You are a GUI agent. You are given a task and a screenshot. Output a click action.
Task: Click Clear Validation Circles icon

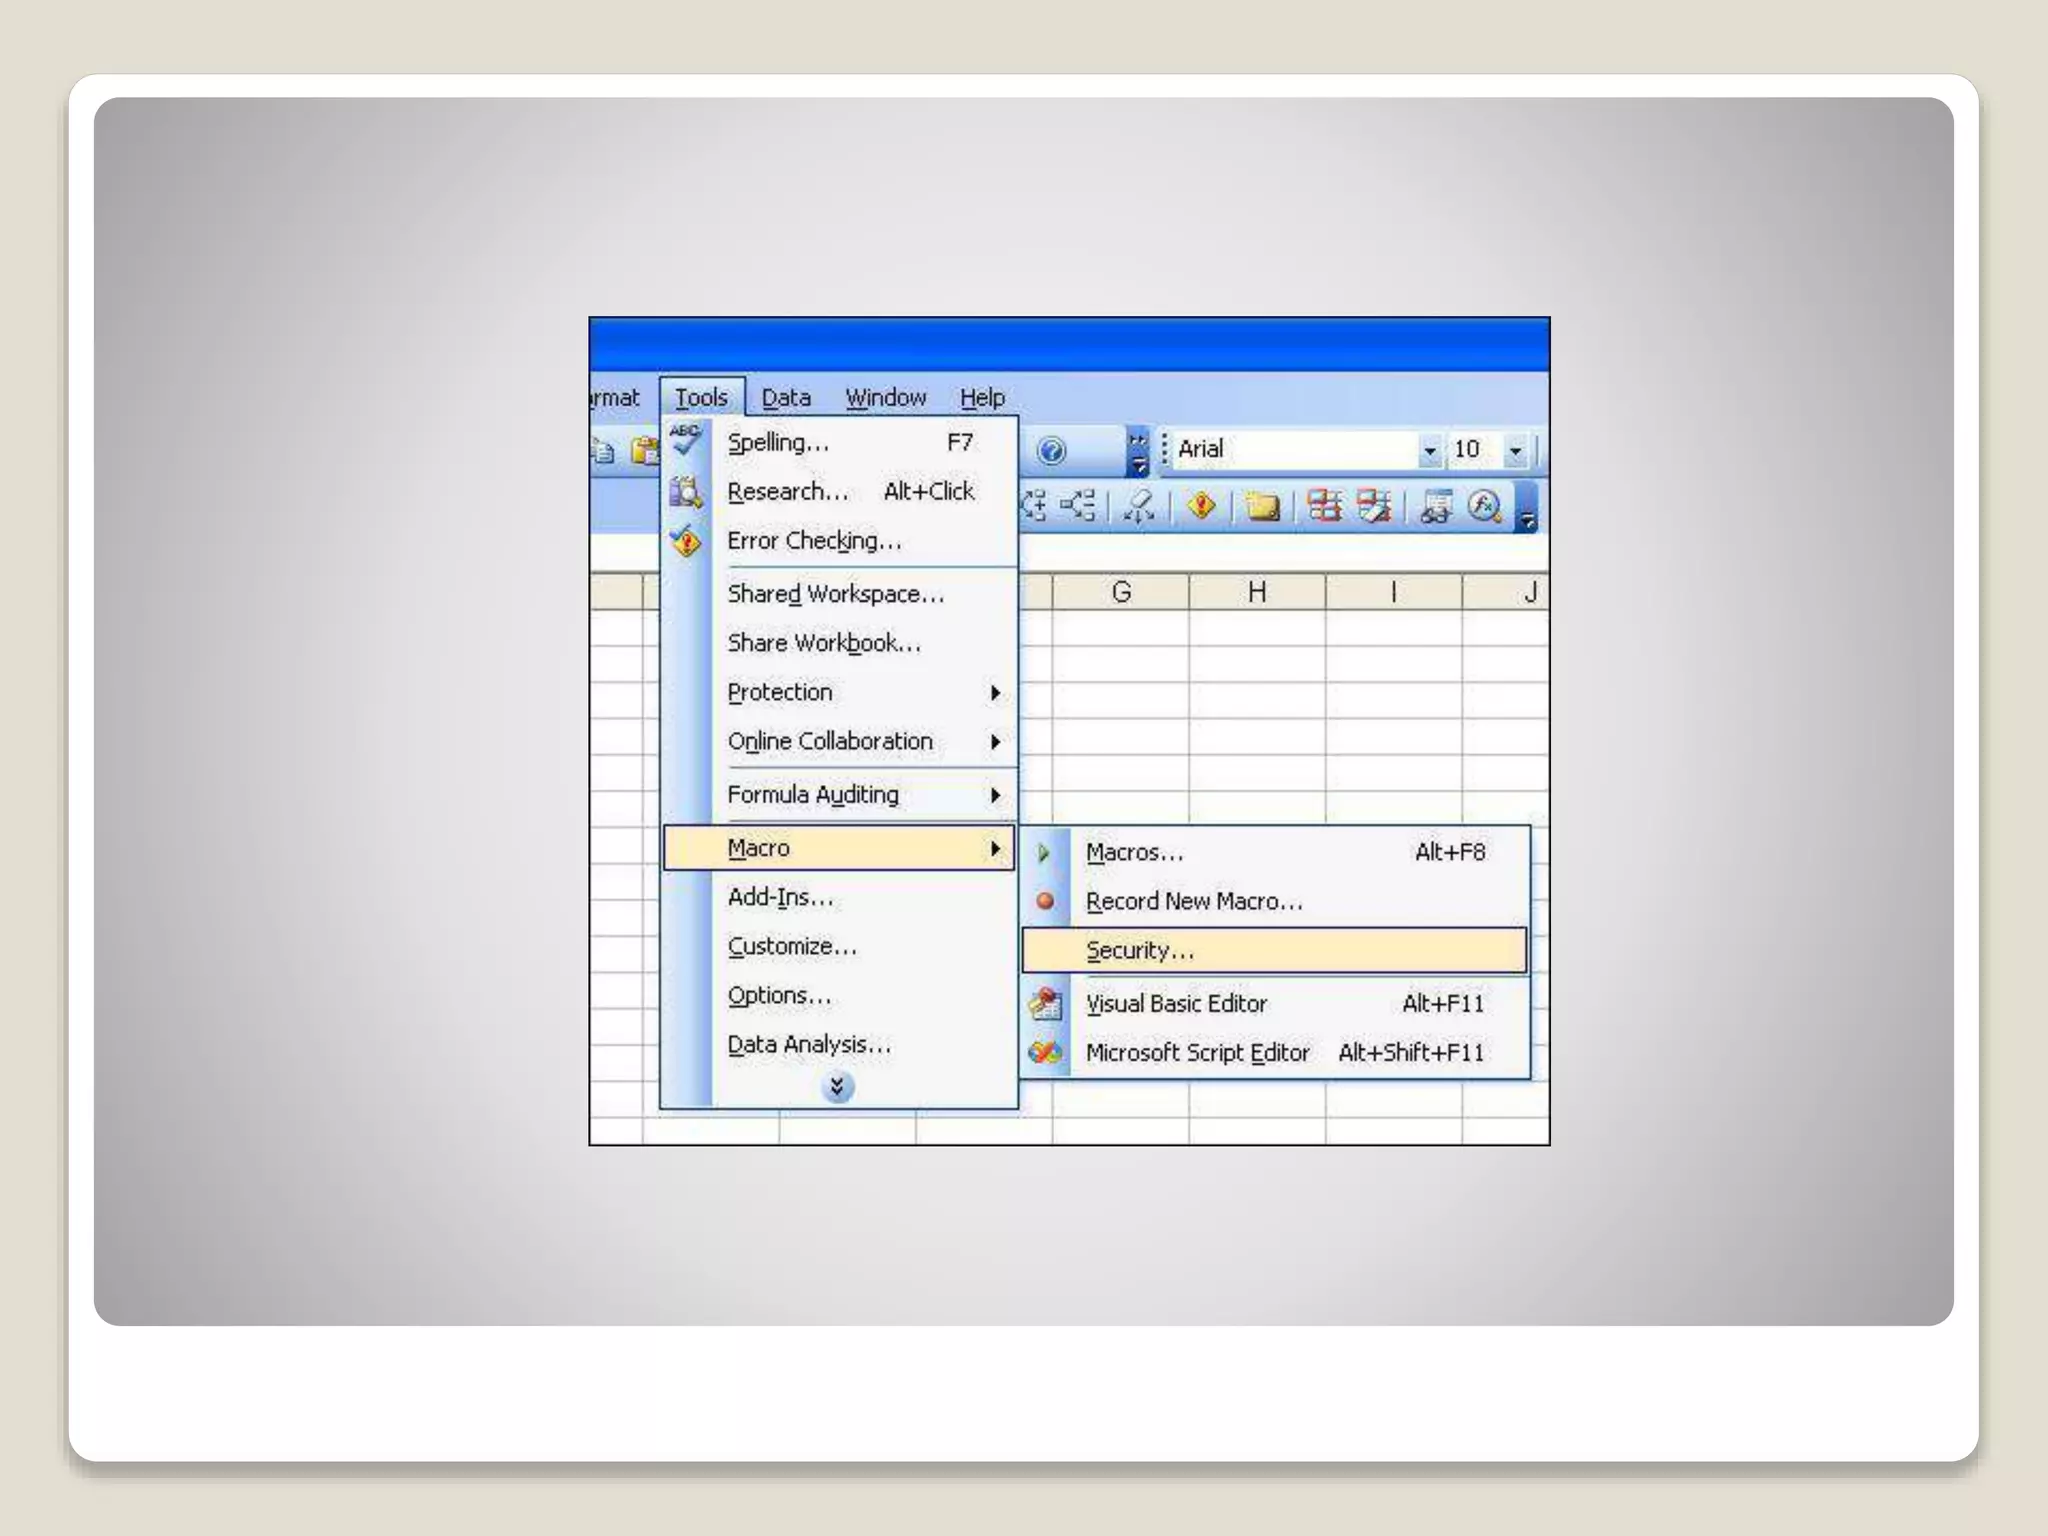click(x=1374, y=507)
